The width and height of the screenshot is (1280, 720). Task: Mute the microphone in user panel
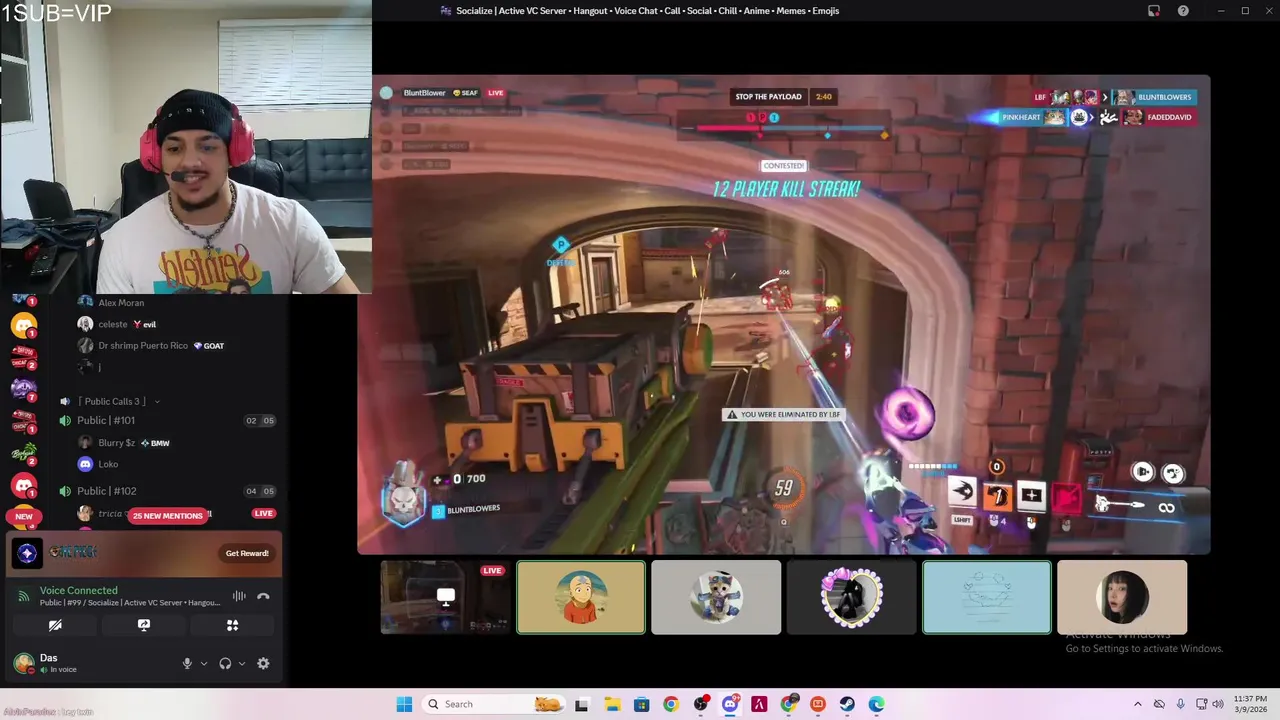click(x=186, y=663)
